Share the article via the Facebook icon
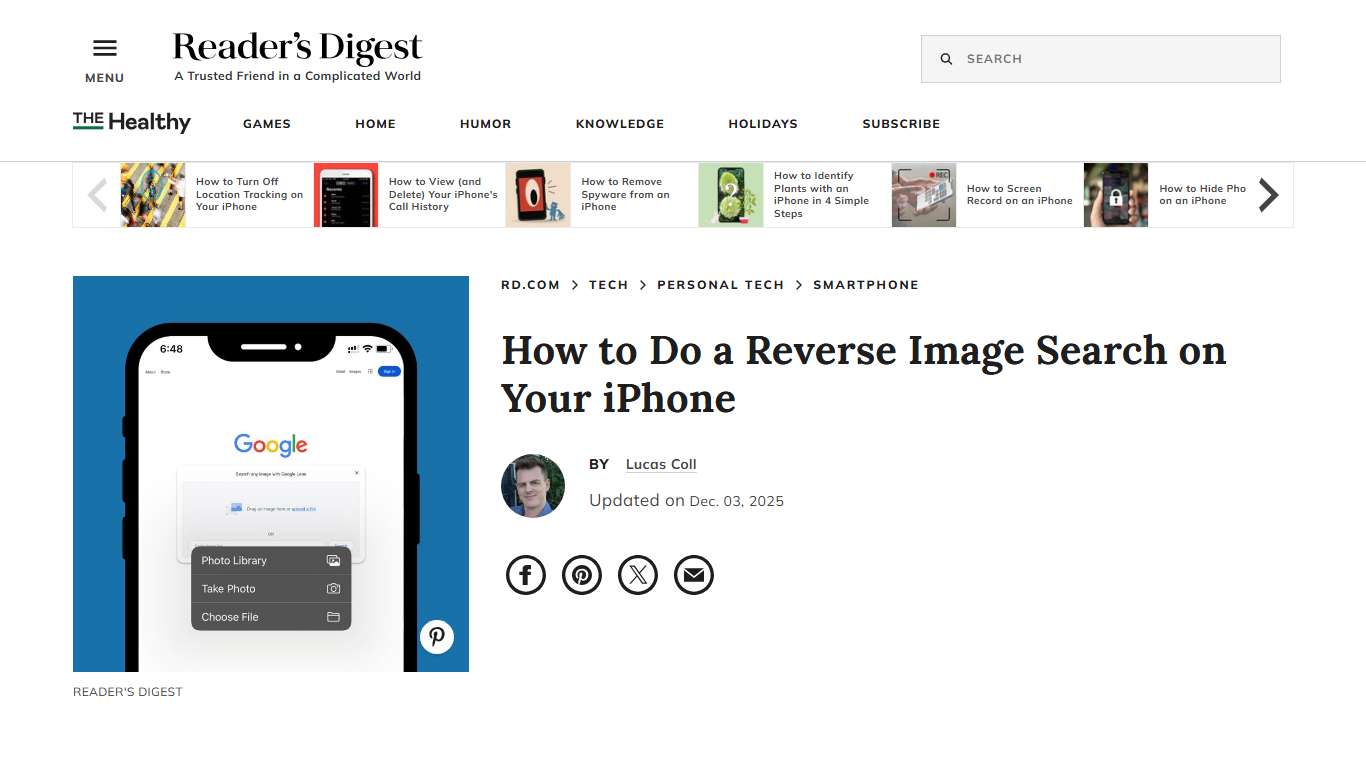The width and height of the screenshot is (1366, 768). tap(525, 574)
